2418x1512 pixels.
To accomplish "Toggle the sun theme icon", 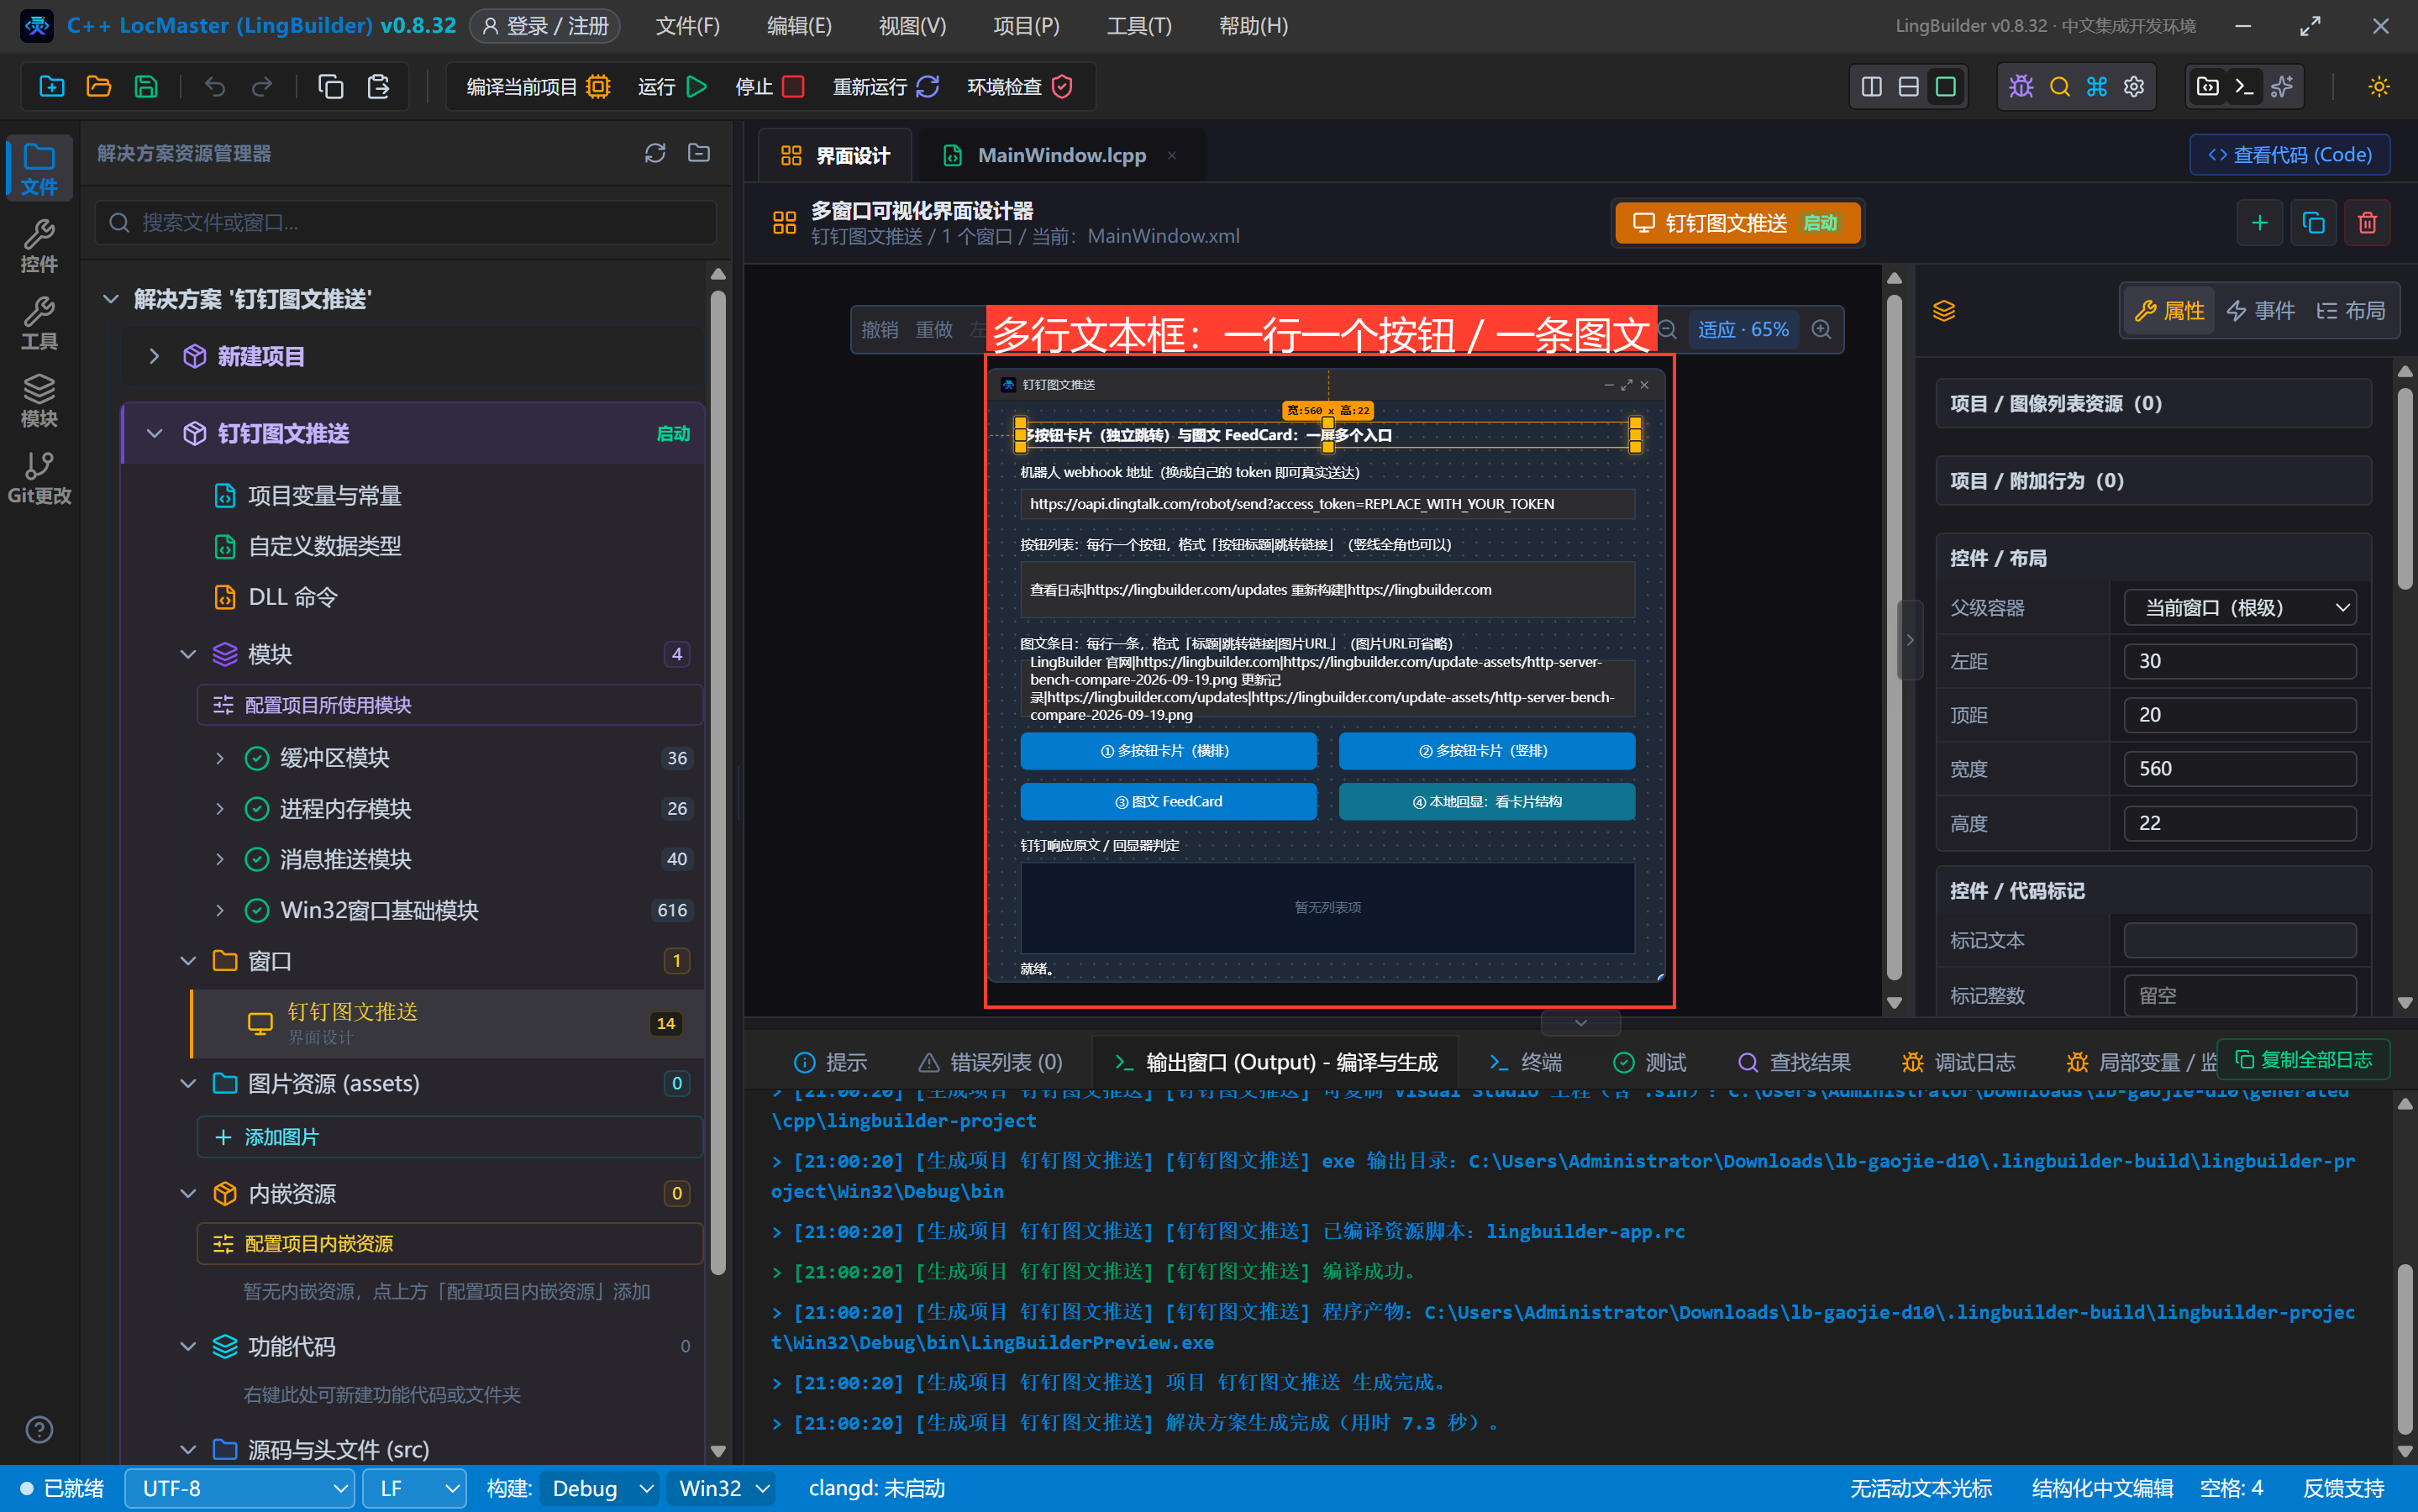I will pos(2379,87).
